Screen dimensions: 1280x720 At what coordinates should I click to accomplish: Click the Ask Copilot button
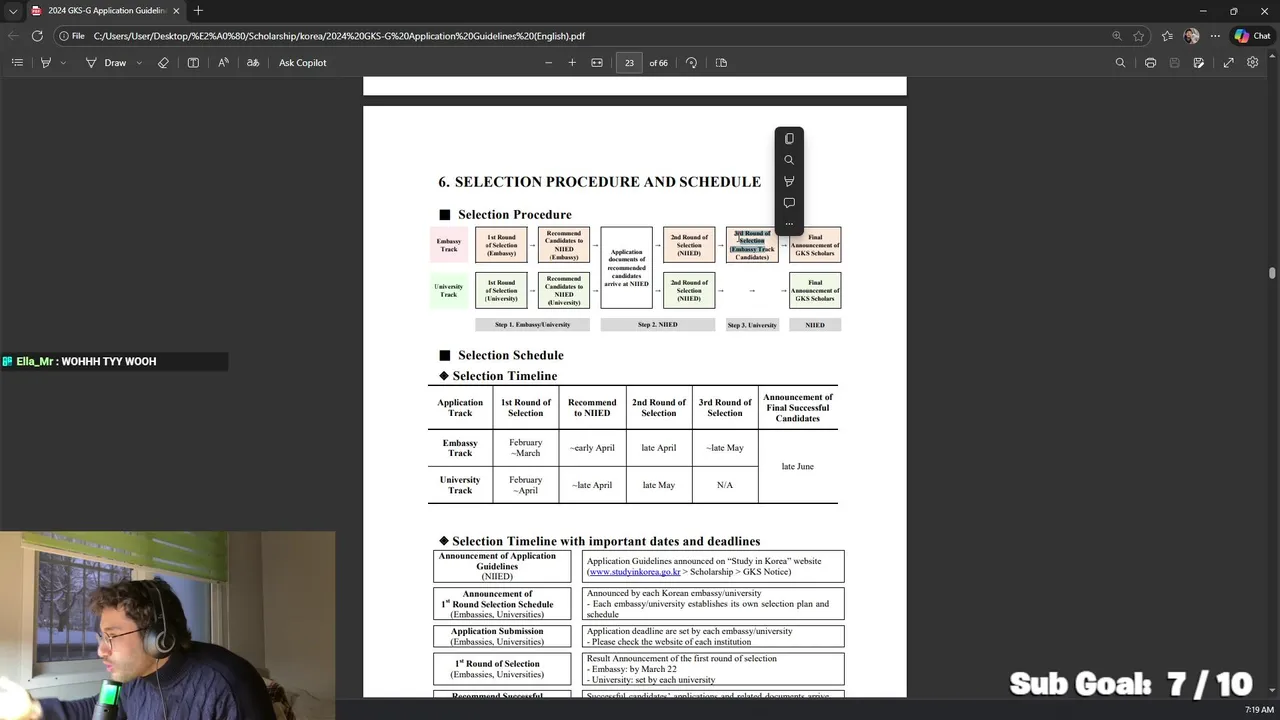click(x=303, y=62)
